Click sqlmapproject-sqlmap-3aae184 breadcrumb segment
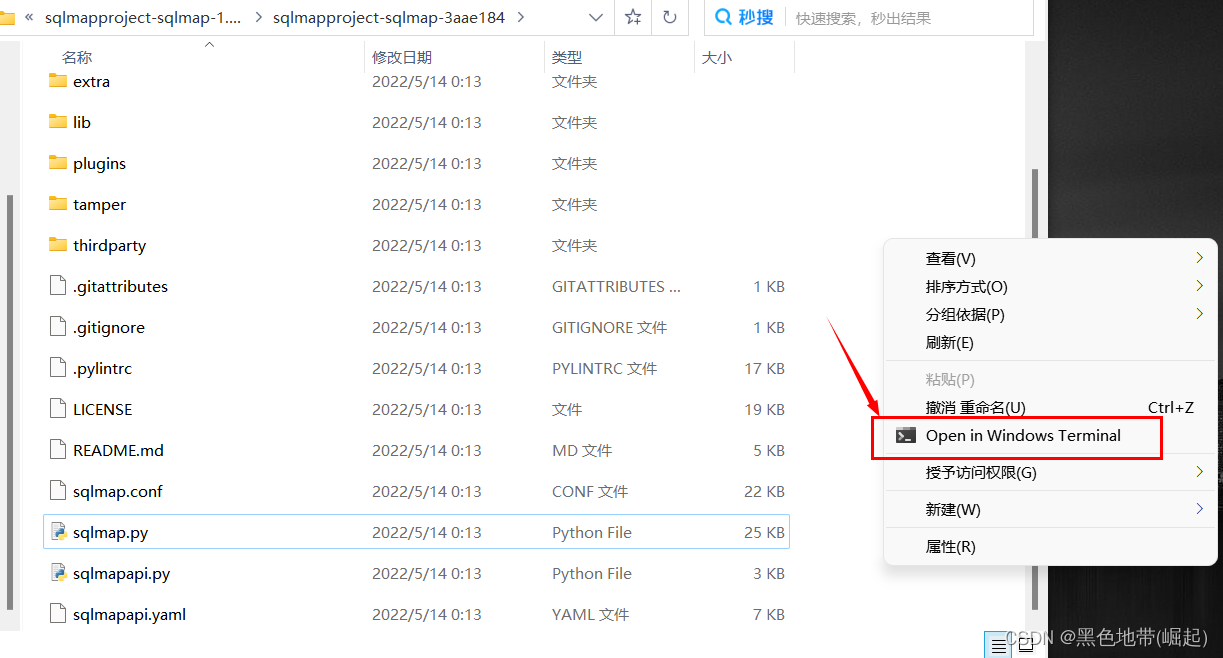The height and width of the screenshot is (658, 1223). pyautogui.click(x=389, y=17)
